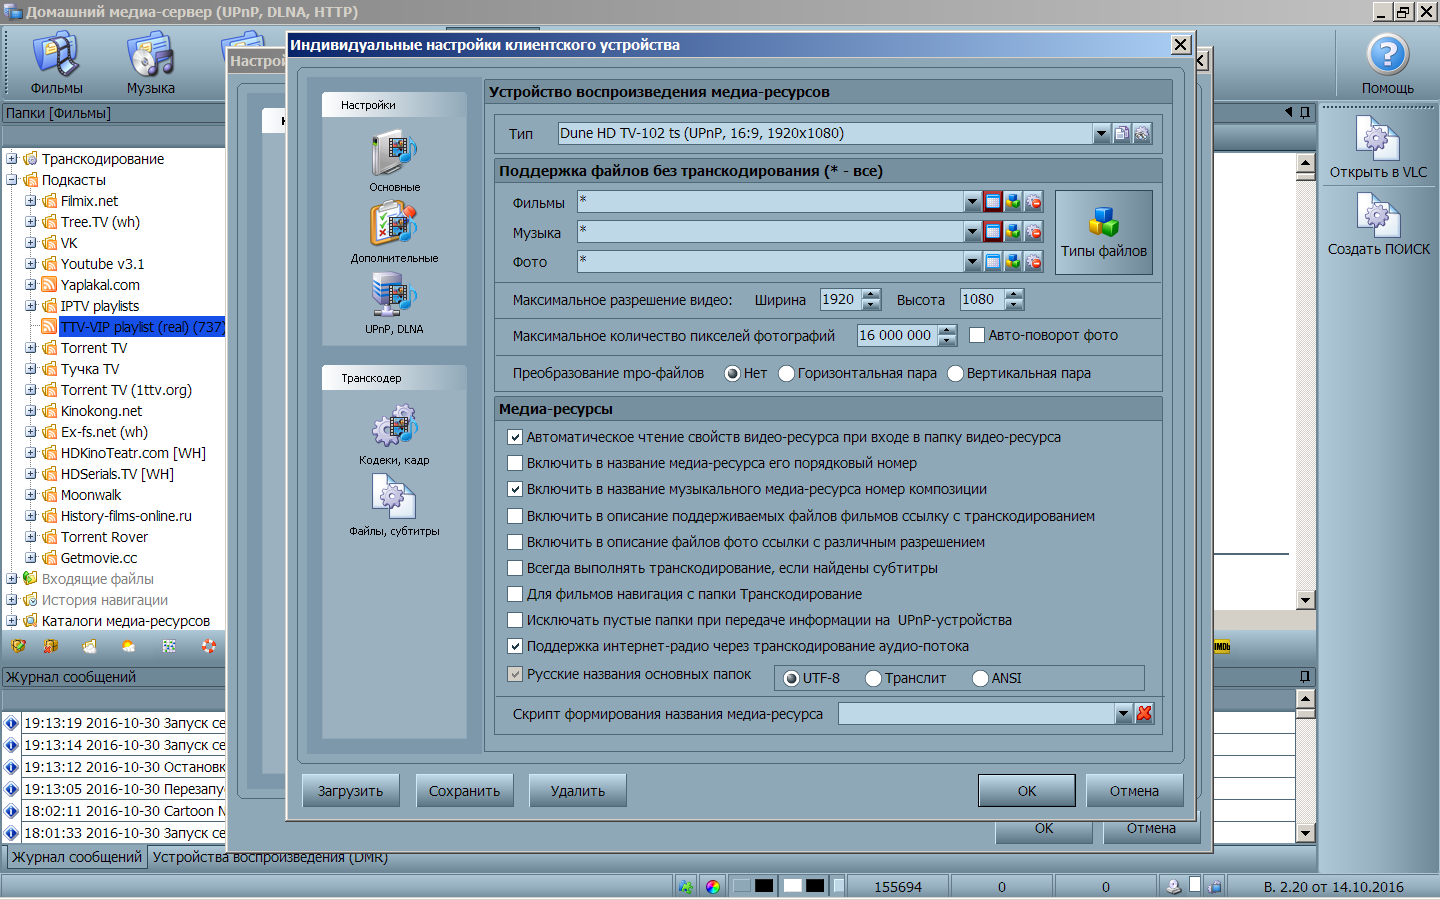
Task: Clear the script field with red X
Action: point(1145,713)
